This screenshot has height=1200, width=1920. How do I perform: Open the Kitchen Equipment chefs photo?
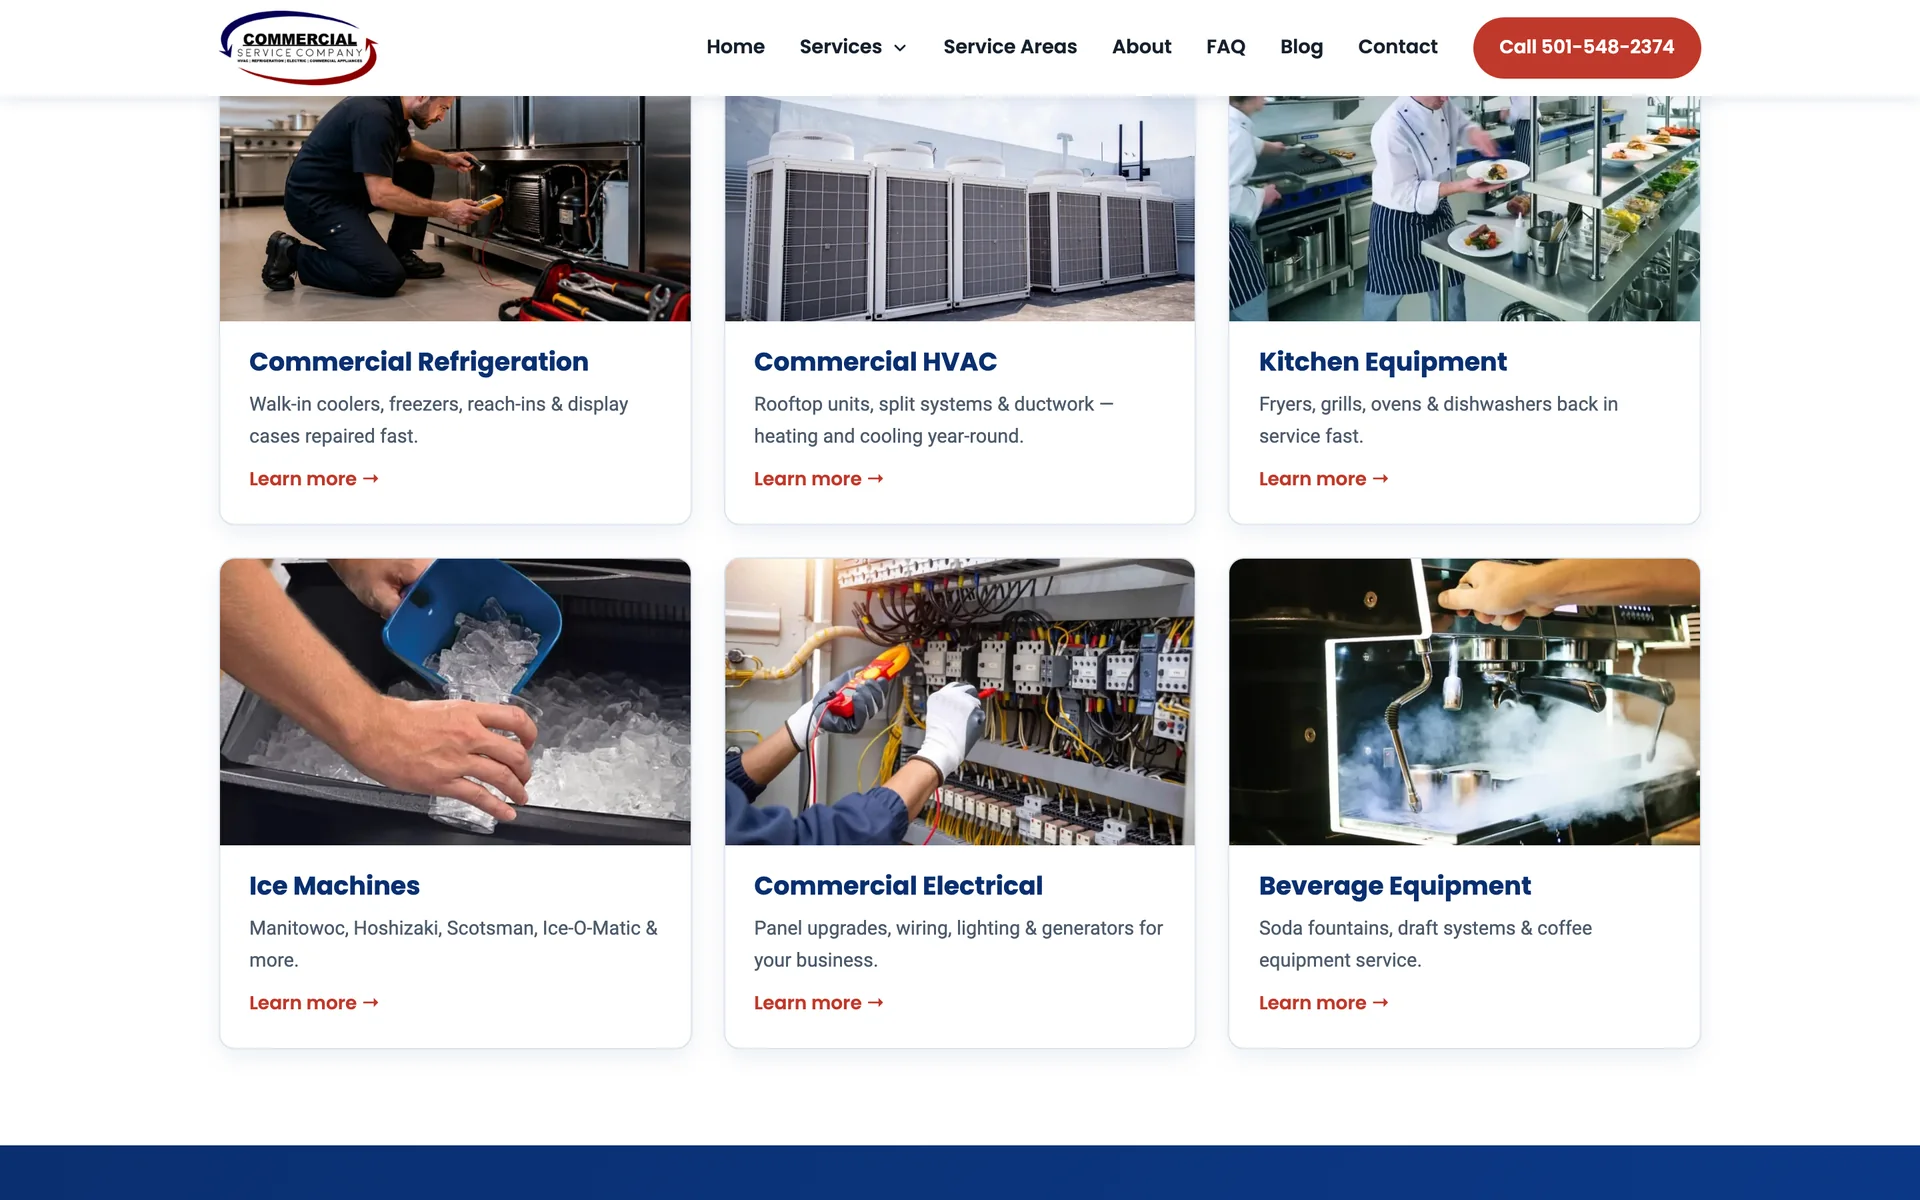point(1464,208)
